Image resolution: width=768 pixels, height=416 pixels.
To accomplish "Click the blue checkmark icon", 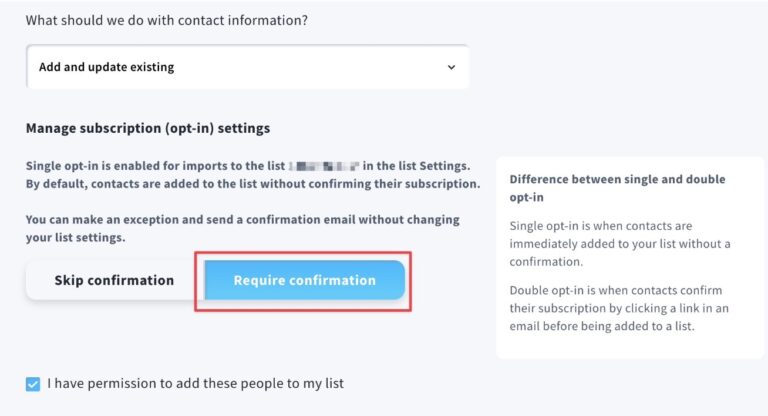I will [x=33, y=384].
